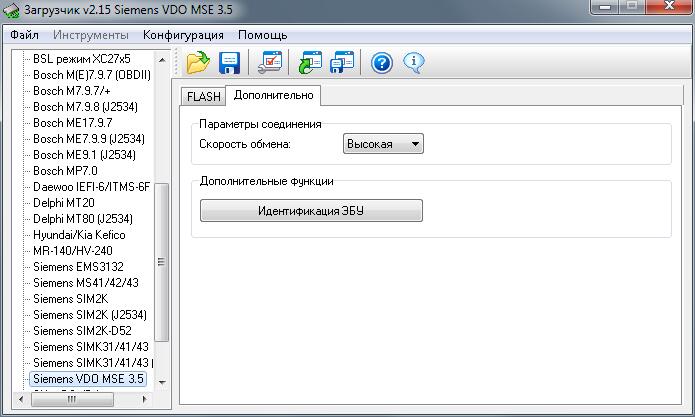Select Hyundai/Kia Kefico entry
Image resolution: width=695 pixels, height=417 pixels.
pyautogui.click(x=79, y=234)
